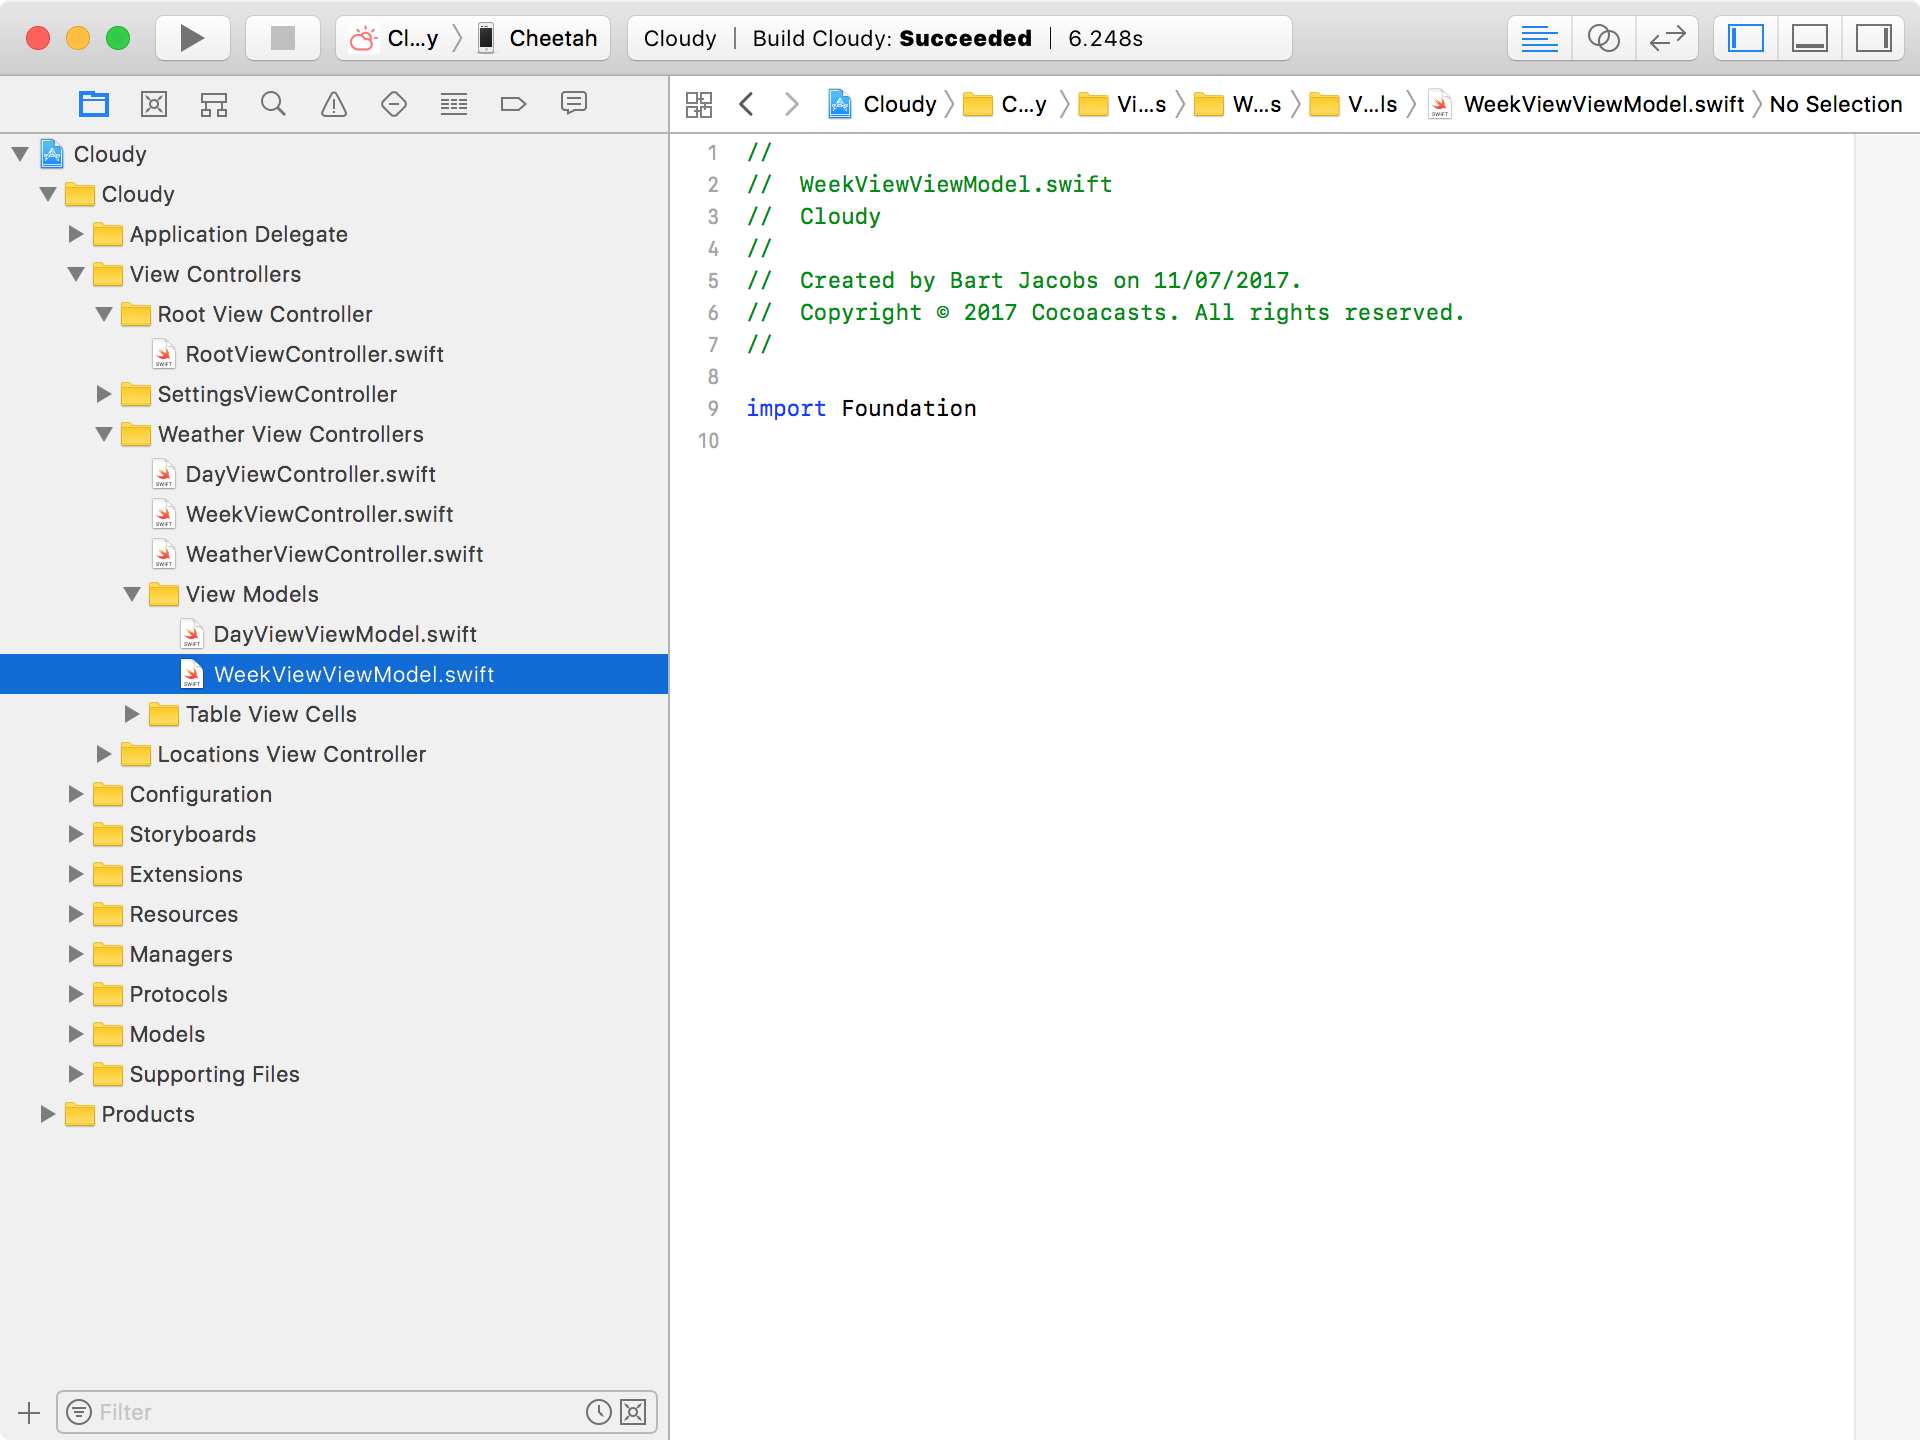Expand the Configuration folder
This screenshot has height=1440, width=1920.
point(76,793)
